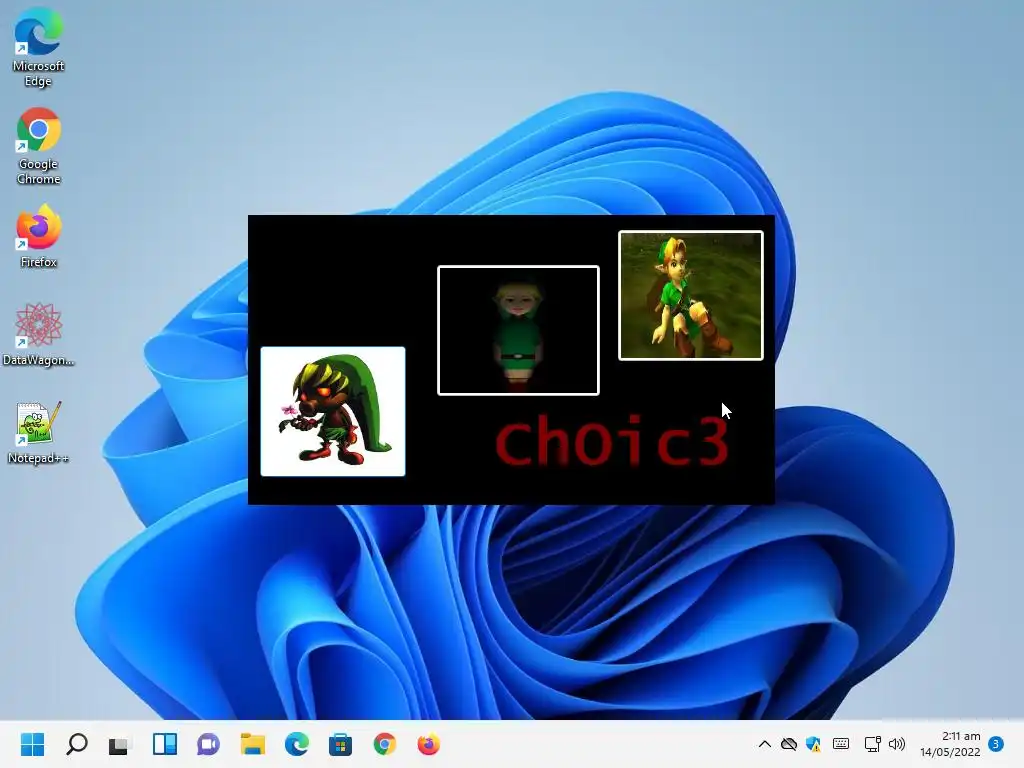Open the touch keyboard tray icon
Image resolution: width=1024 pixels, height=768 pixels.
click(841, 744)
